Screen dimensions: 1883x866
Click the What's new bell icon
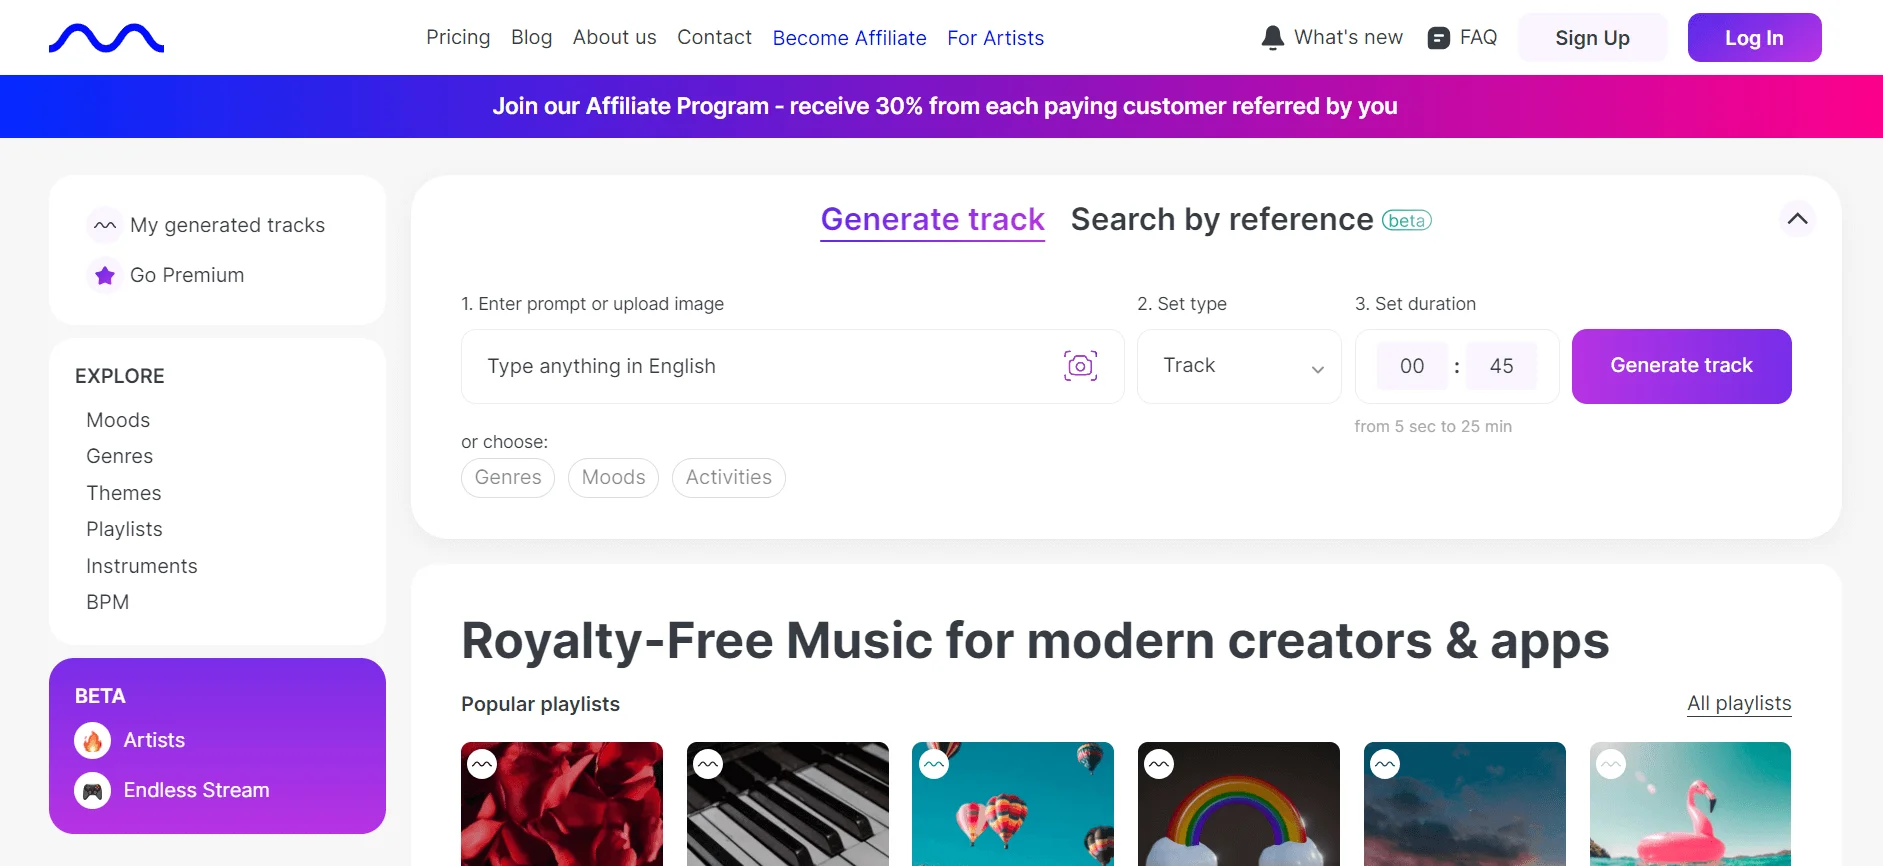coord(1272,38)
